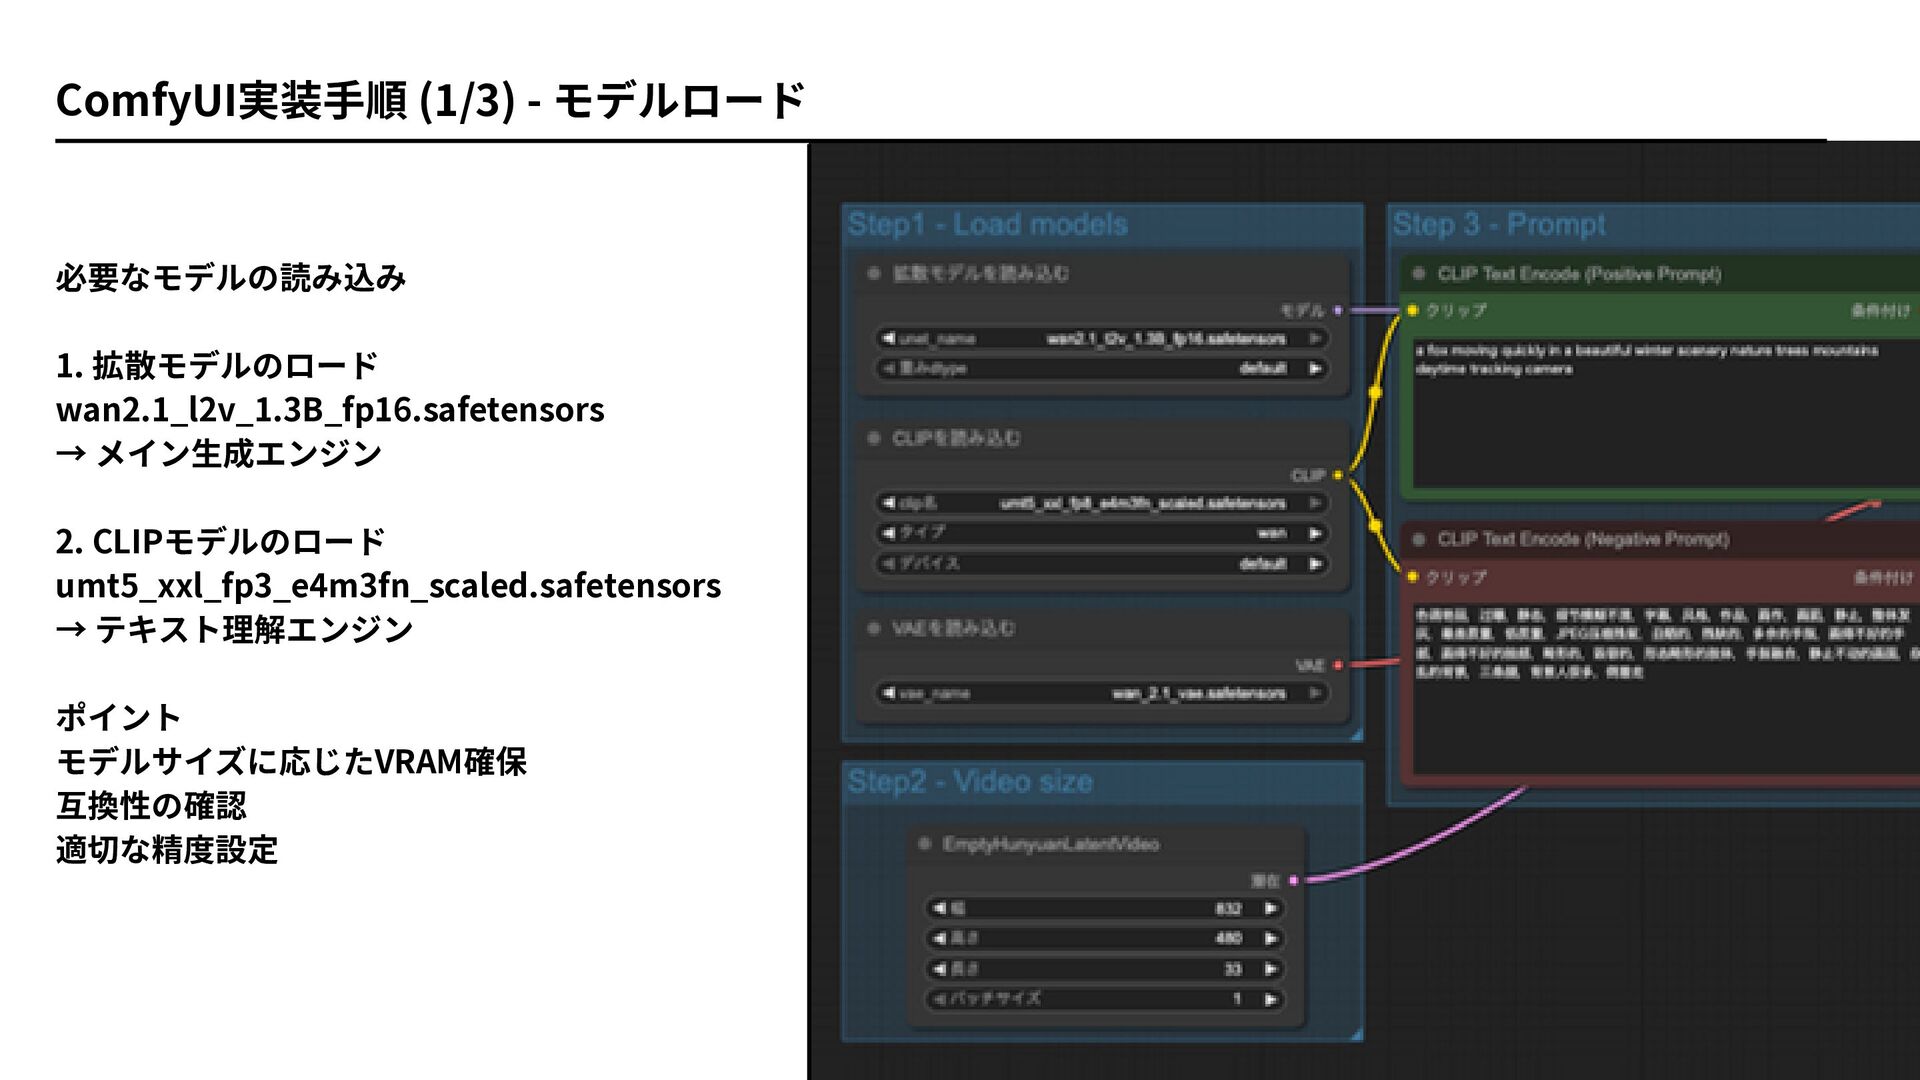Click the 拡散モデルを読み込む node title
The height and width of the screenshot is (1080, 1920).
980,273
